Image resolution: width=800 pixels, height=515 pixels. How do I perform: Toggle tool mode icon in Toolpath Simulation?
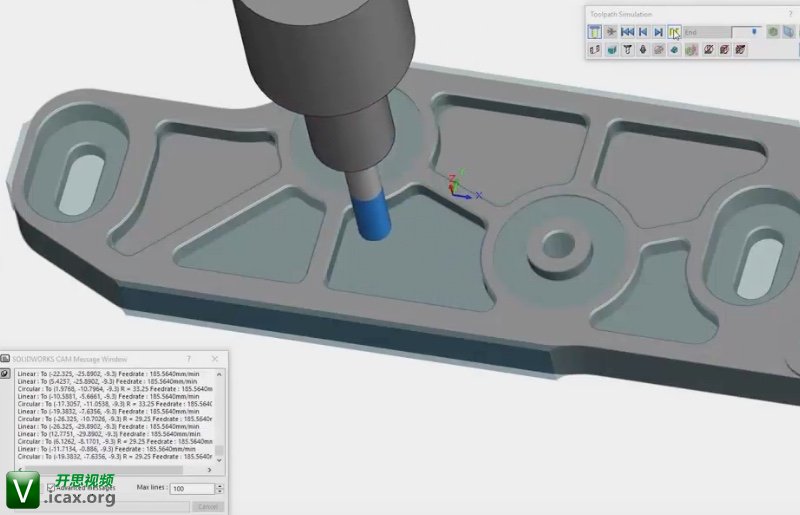595,32
